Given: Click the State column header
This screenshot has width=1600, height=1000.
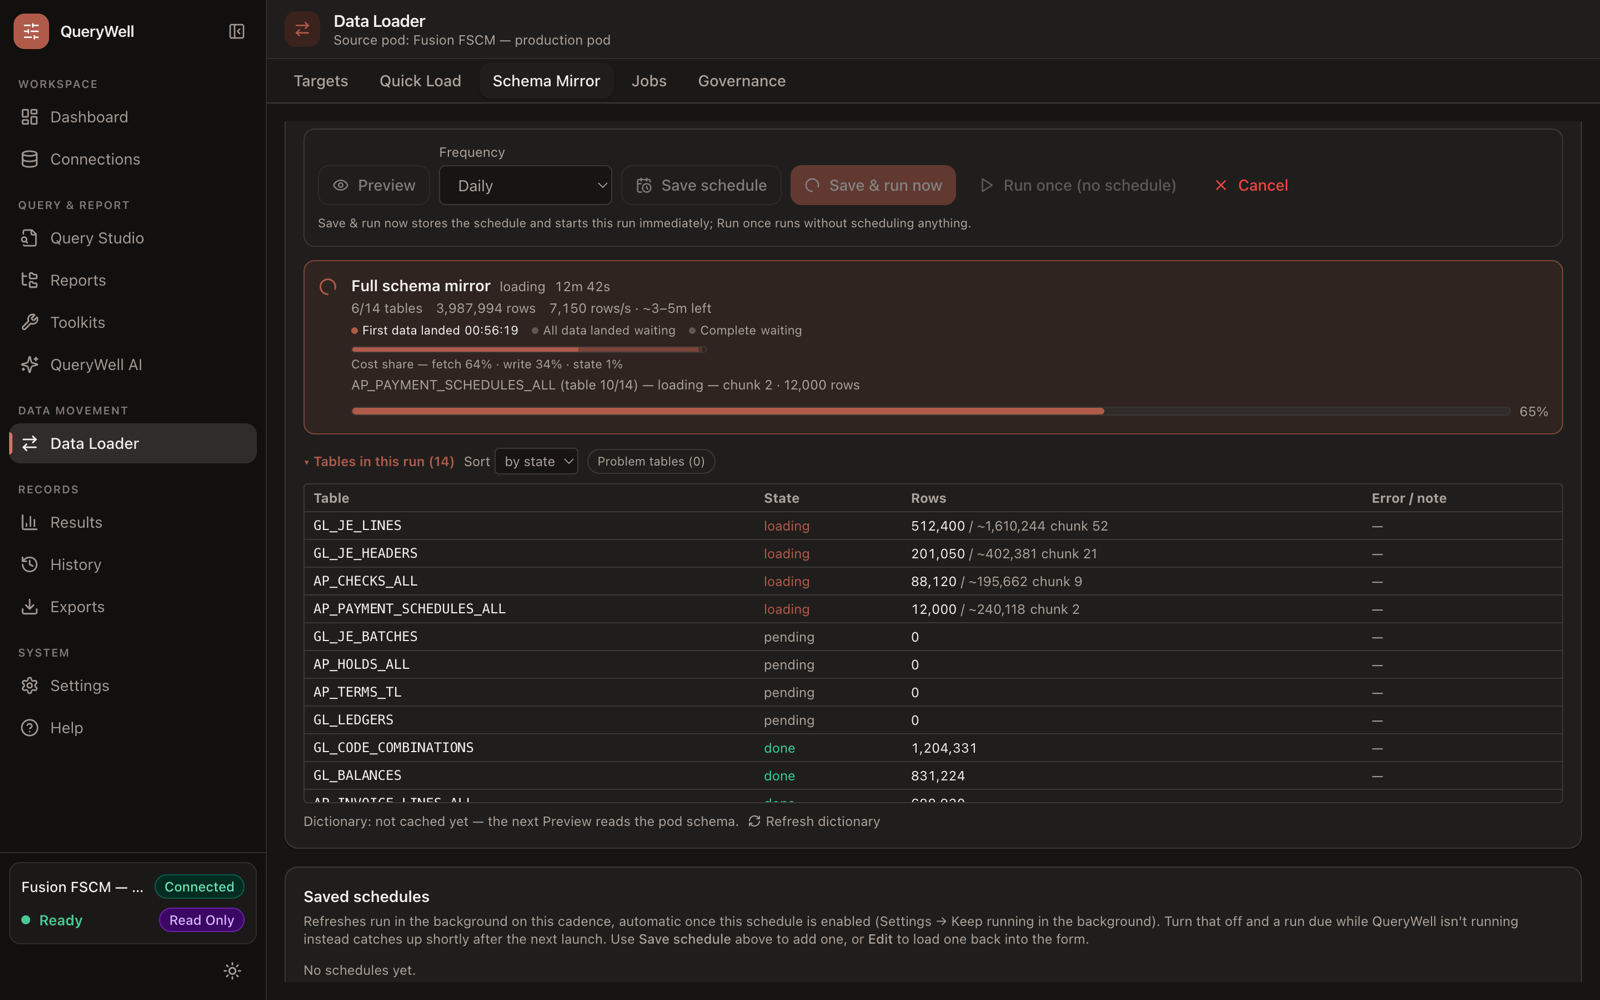Looking at the screenshot, I should (x=781, y=498).
